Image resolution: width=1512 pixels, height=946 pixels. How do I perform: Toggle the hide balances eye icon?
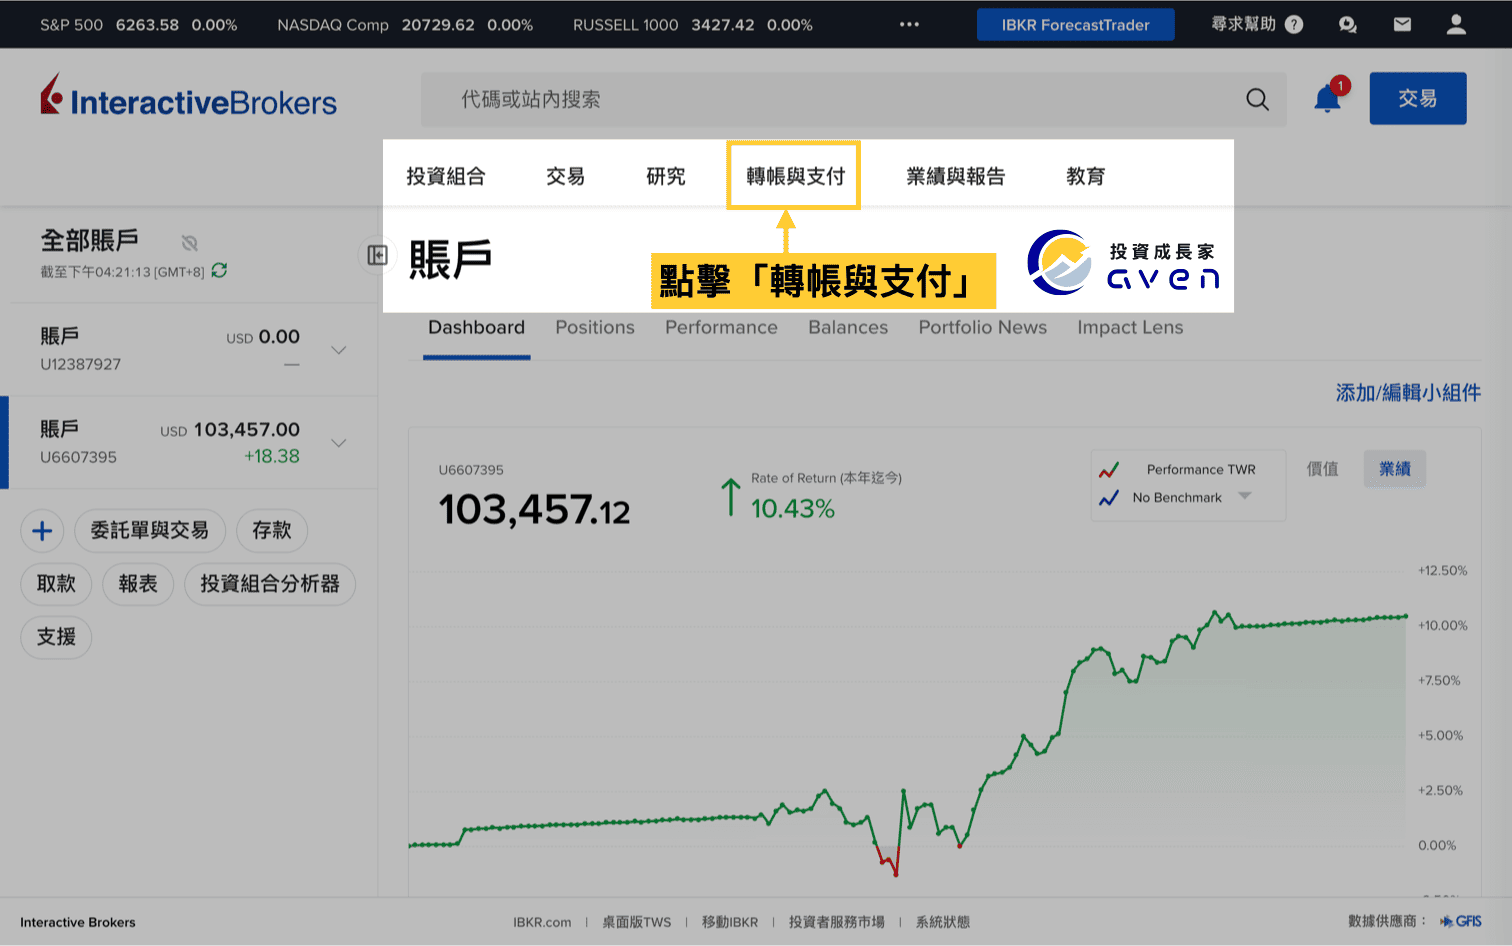click(189, 242)
